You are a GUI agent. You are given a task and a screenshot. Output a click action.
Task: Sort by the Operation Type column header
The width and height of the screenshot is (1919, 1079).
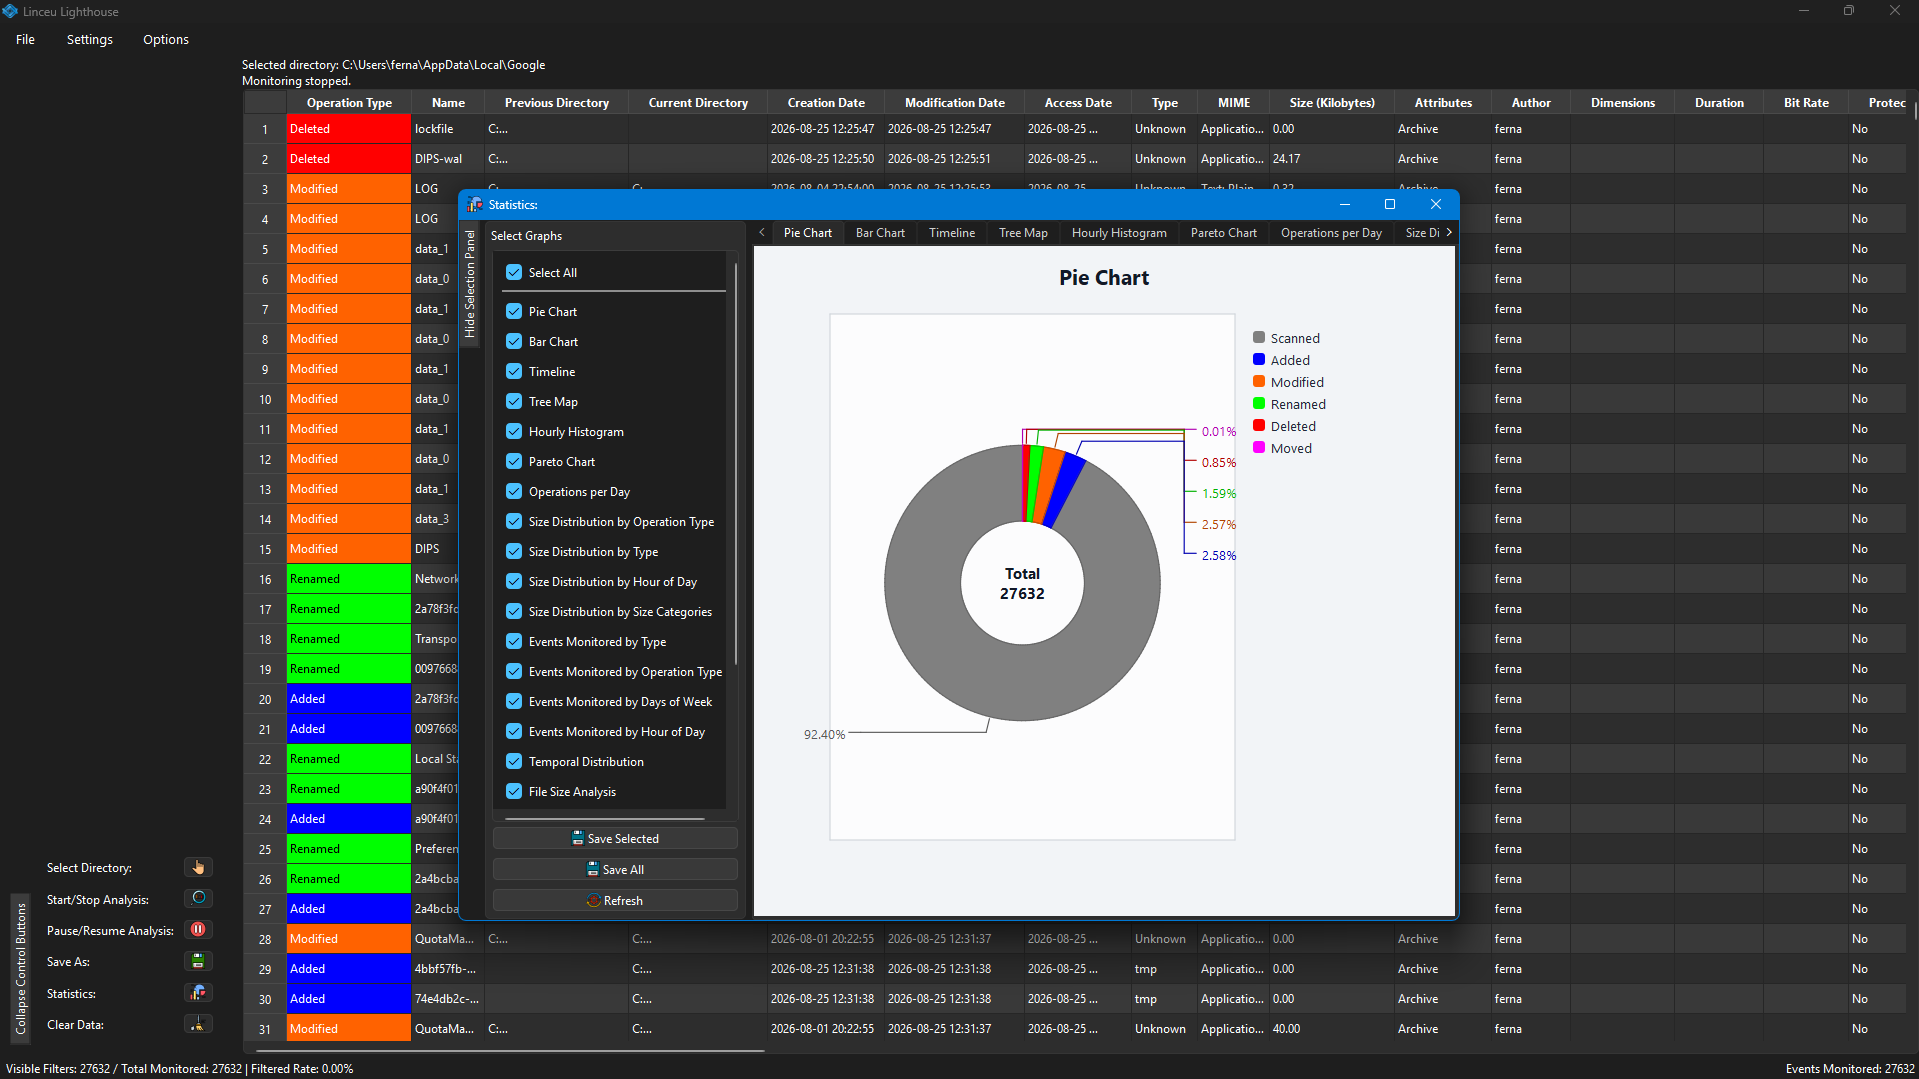click(x=349, y=102)
